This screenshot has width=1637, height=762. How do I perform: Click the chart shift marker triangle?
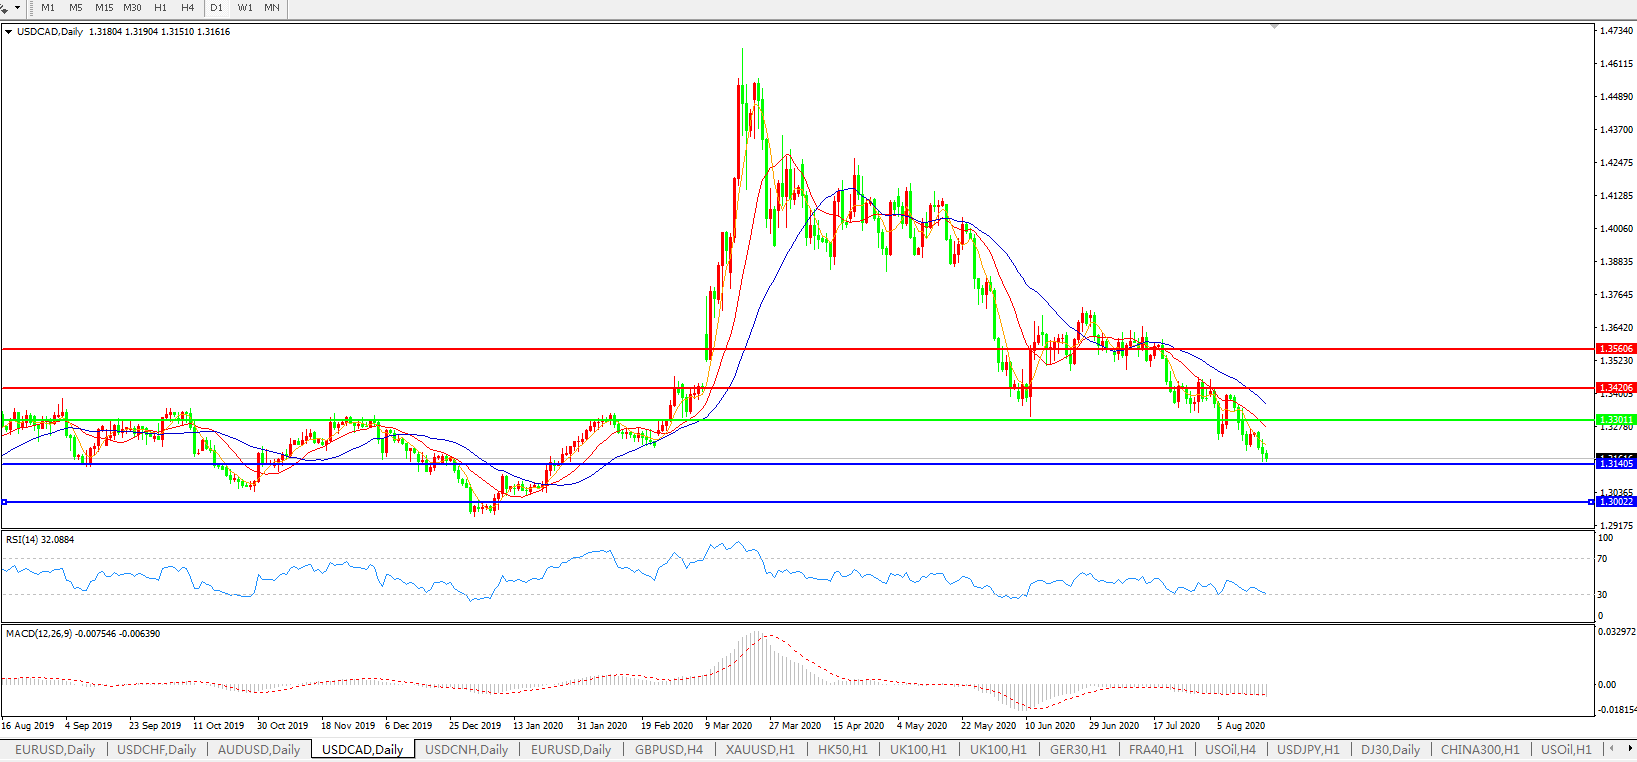point(1274,26)
